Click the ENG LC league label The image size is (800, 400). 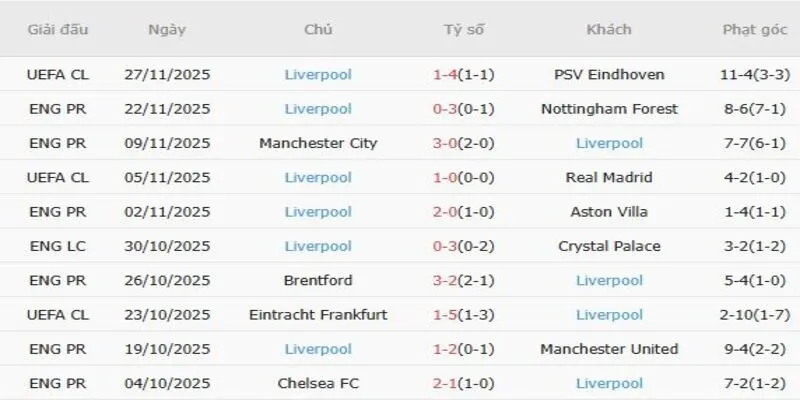[x=58, y=246]
